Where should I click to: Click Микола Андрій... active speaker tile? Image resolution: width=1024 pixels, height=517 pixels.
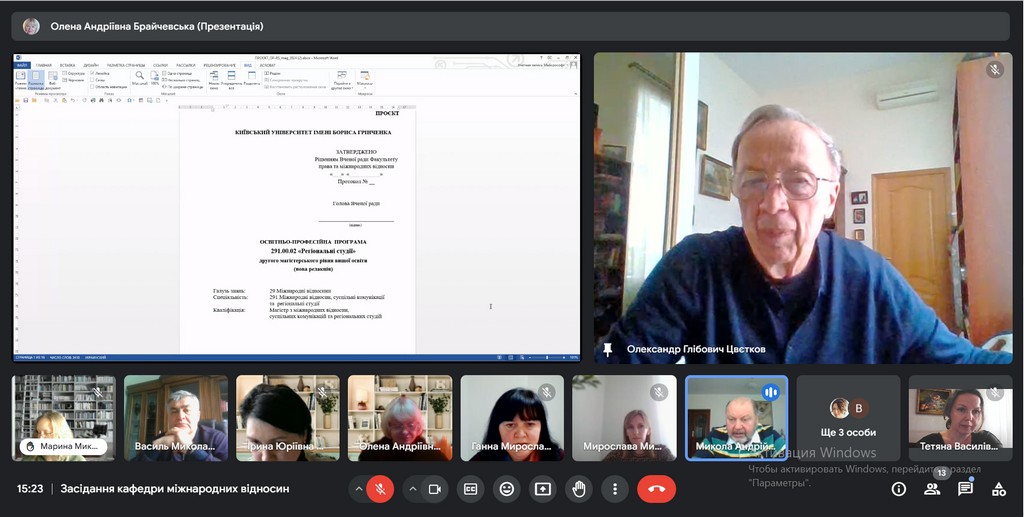click(736, 418)
